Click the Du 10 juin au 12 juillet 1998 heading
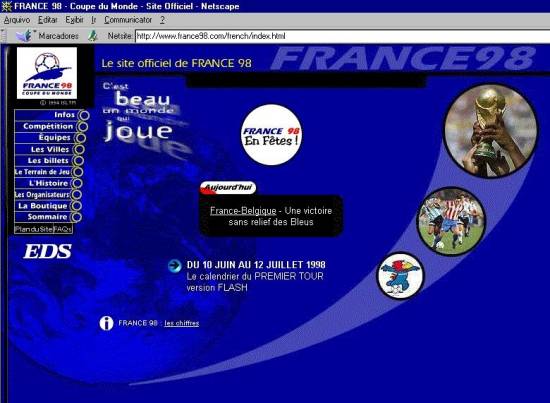 click(x=256, y=265)
